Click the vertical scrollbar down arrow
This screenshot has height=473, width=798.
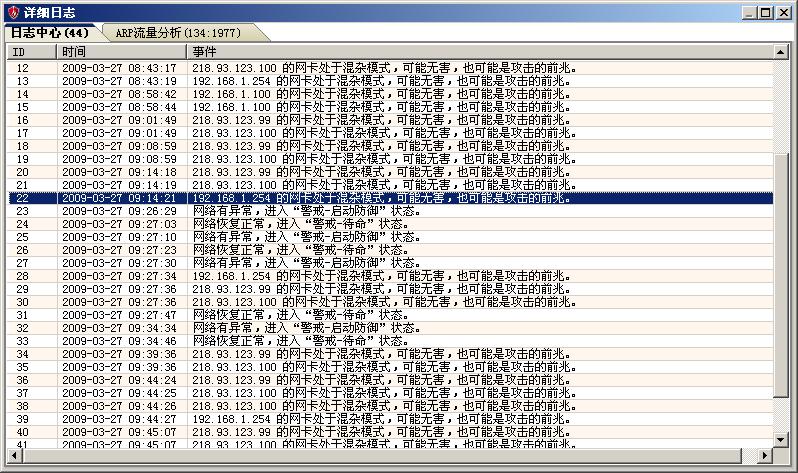(781, 439)
